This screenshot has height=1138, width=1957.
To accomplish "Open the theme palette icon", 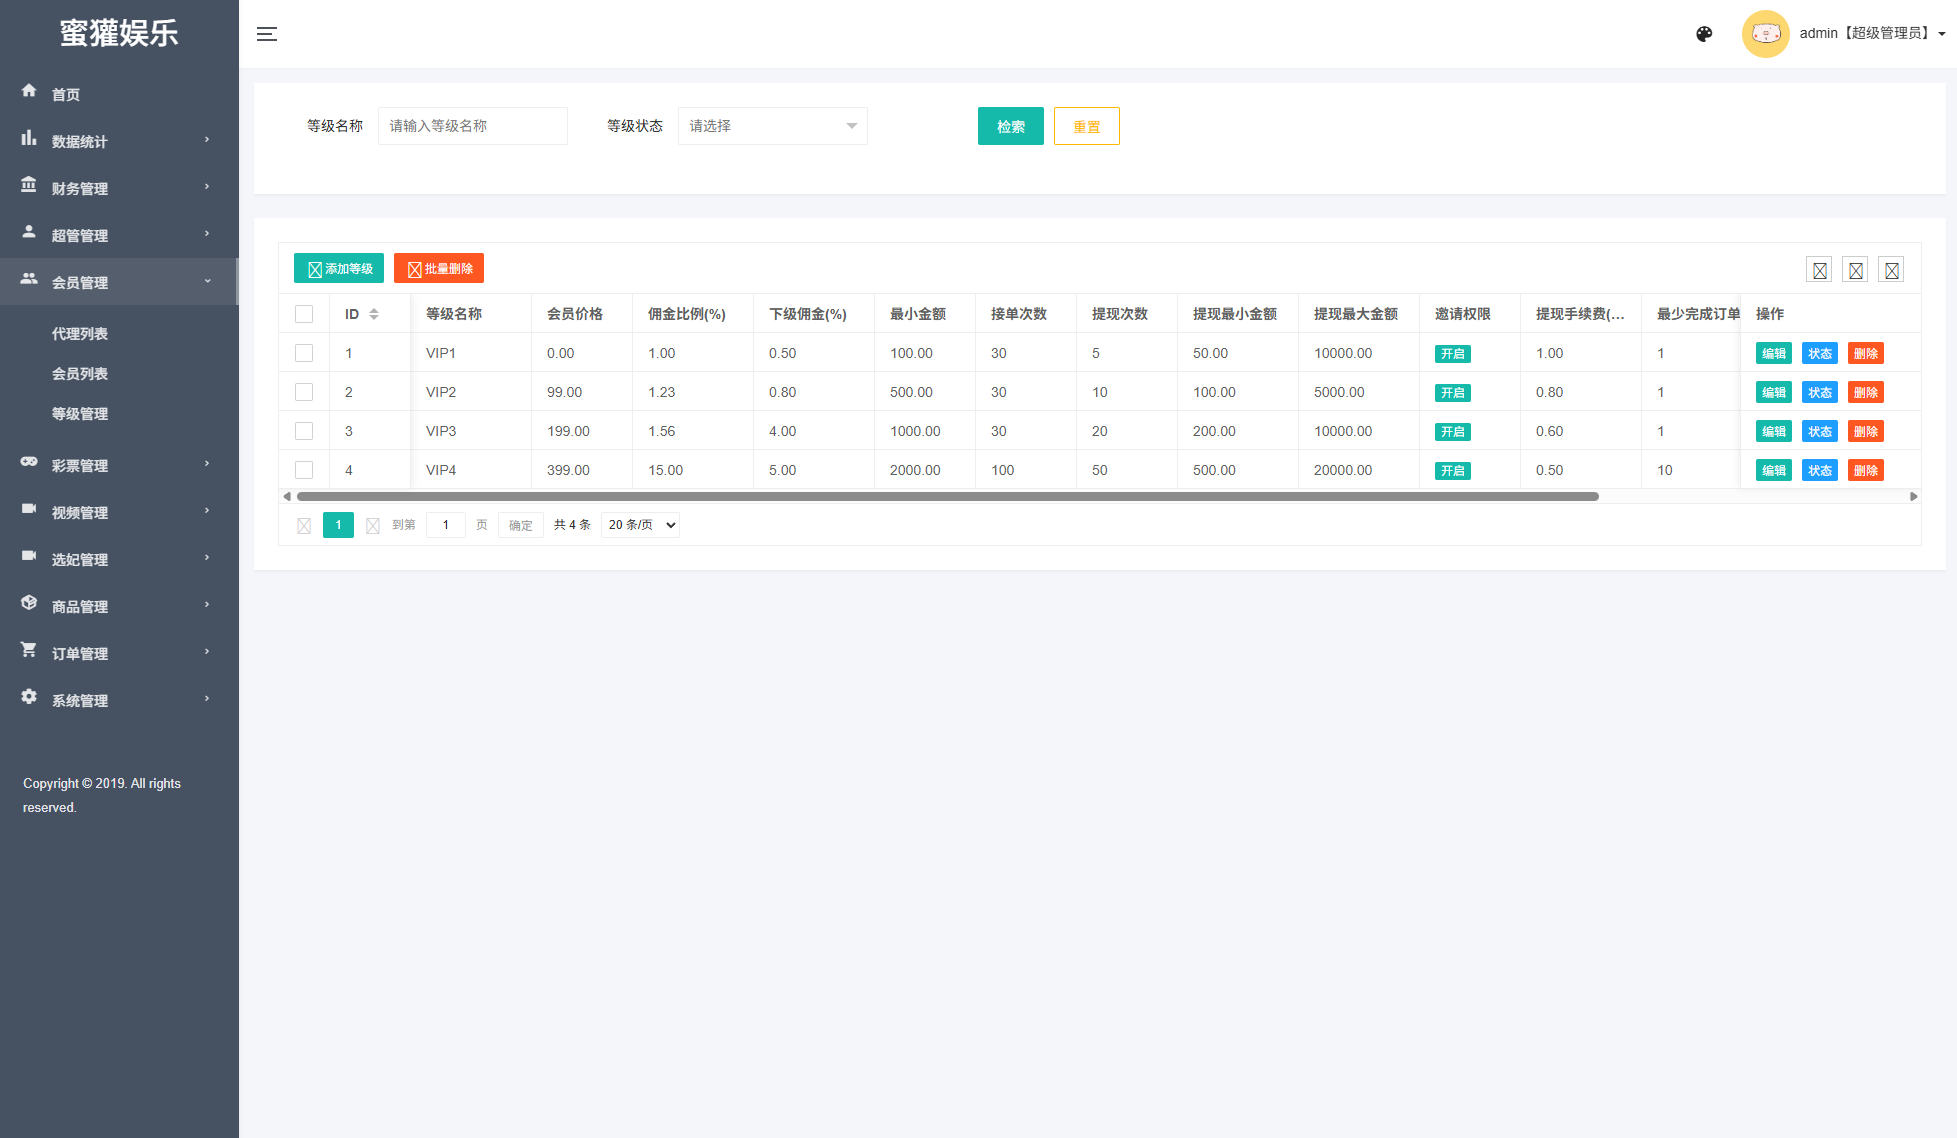I will 1704,34.
